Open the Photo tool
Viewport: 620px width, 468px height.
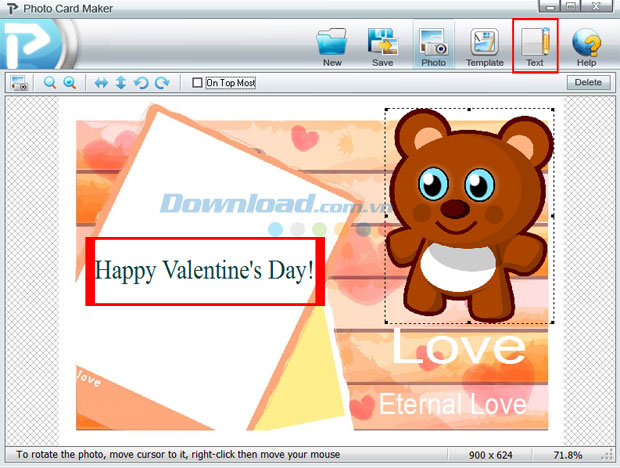point(433,46)
